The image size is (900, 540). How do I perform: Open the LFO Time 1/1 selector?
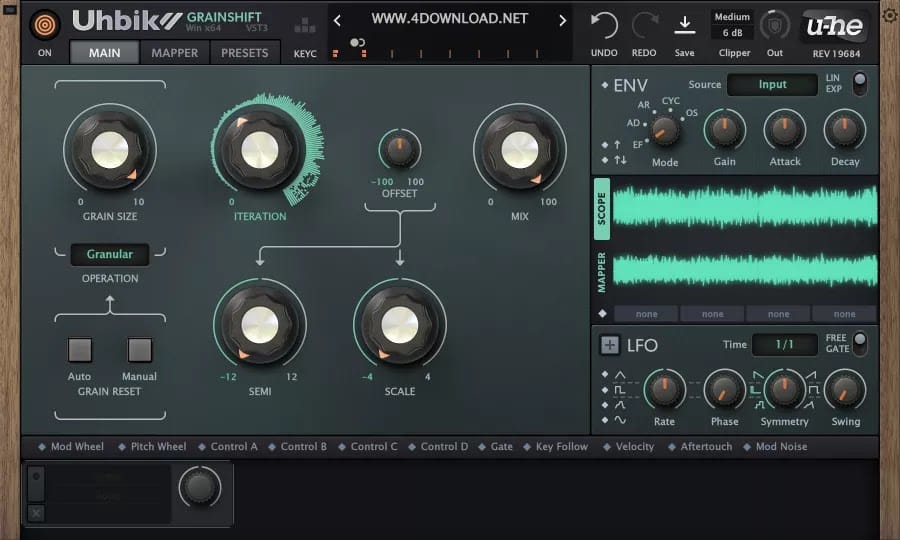point(784,345)
